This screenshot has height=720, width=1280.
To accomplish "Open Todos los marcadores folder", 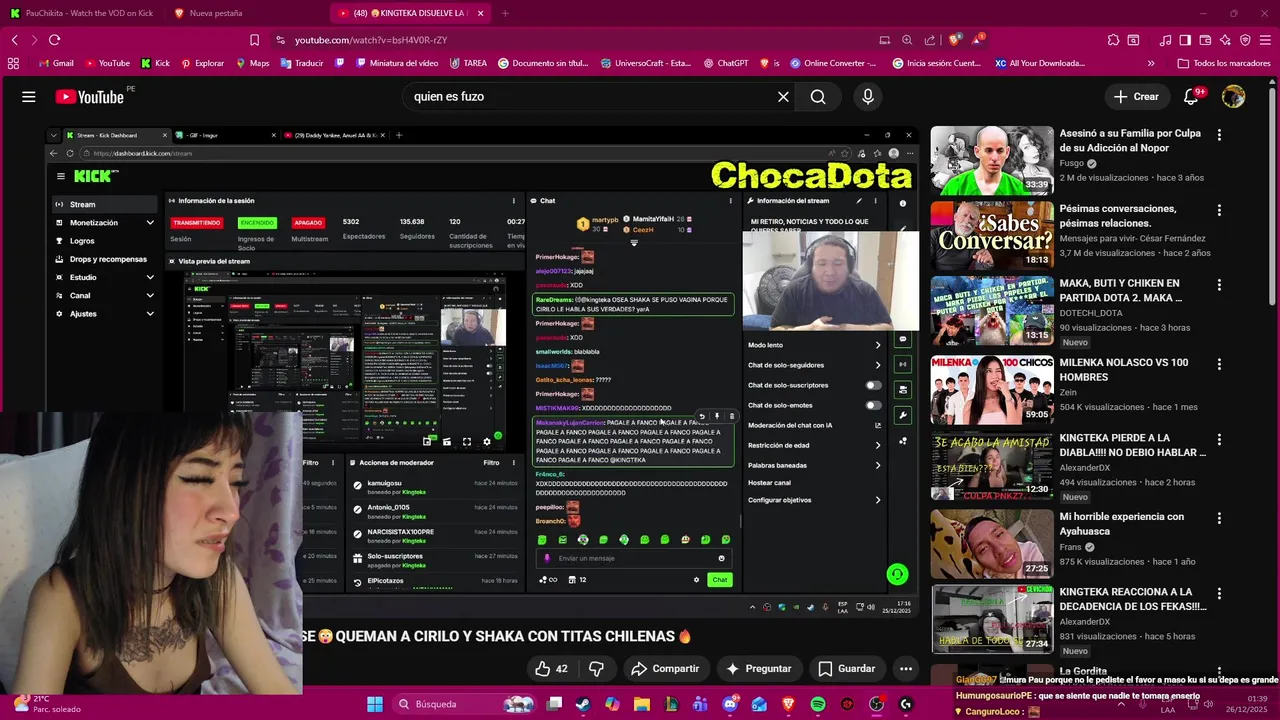I will point(1224,63).
